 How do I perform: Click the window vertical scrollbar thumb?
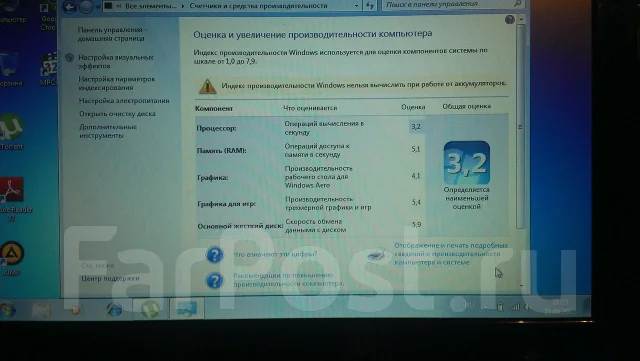click(x=520, y=127)
